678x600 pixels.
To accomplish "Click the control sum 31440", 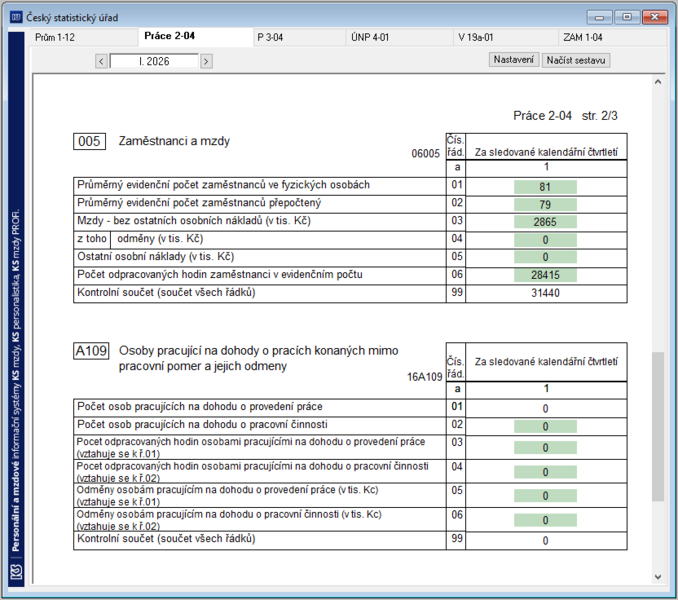I will (x=545, y=293).
